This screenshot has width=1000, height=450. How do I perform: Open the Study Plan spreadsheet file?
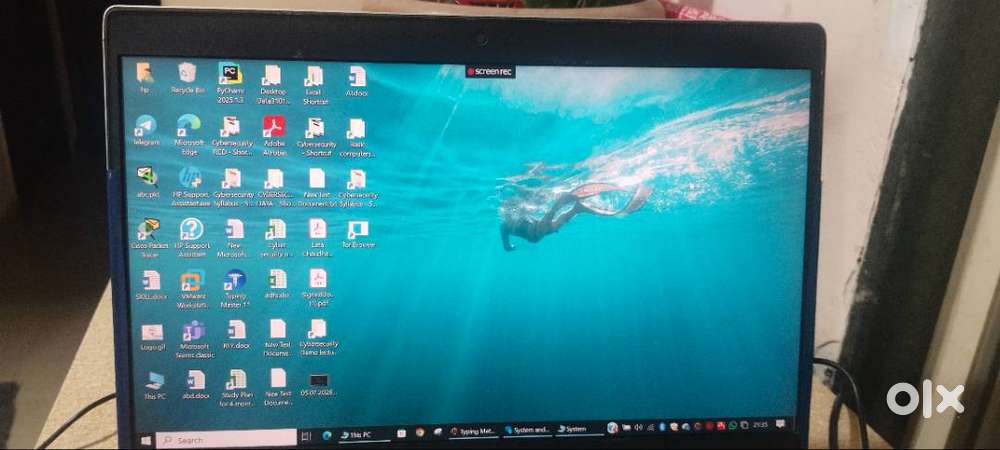[x=236, y=388]
